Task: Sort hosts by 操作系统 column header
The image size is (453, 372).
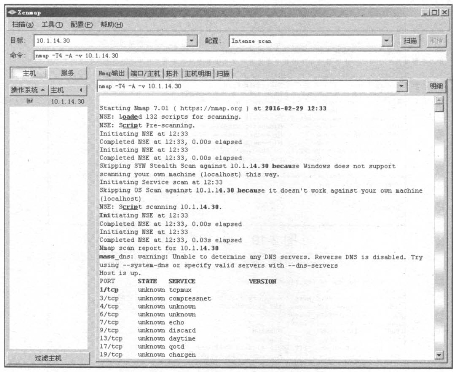Action: [x=29, y=90]
